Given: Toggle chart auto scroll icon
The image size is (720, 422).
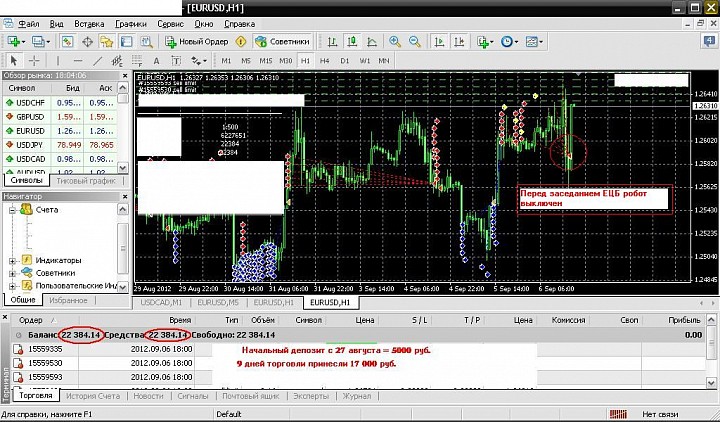Looking at the screenshot, I should 439,42.
